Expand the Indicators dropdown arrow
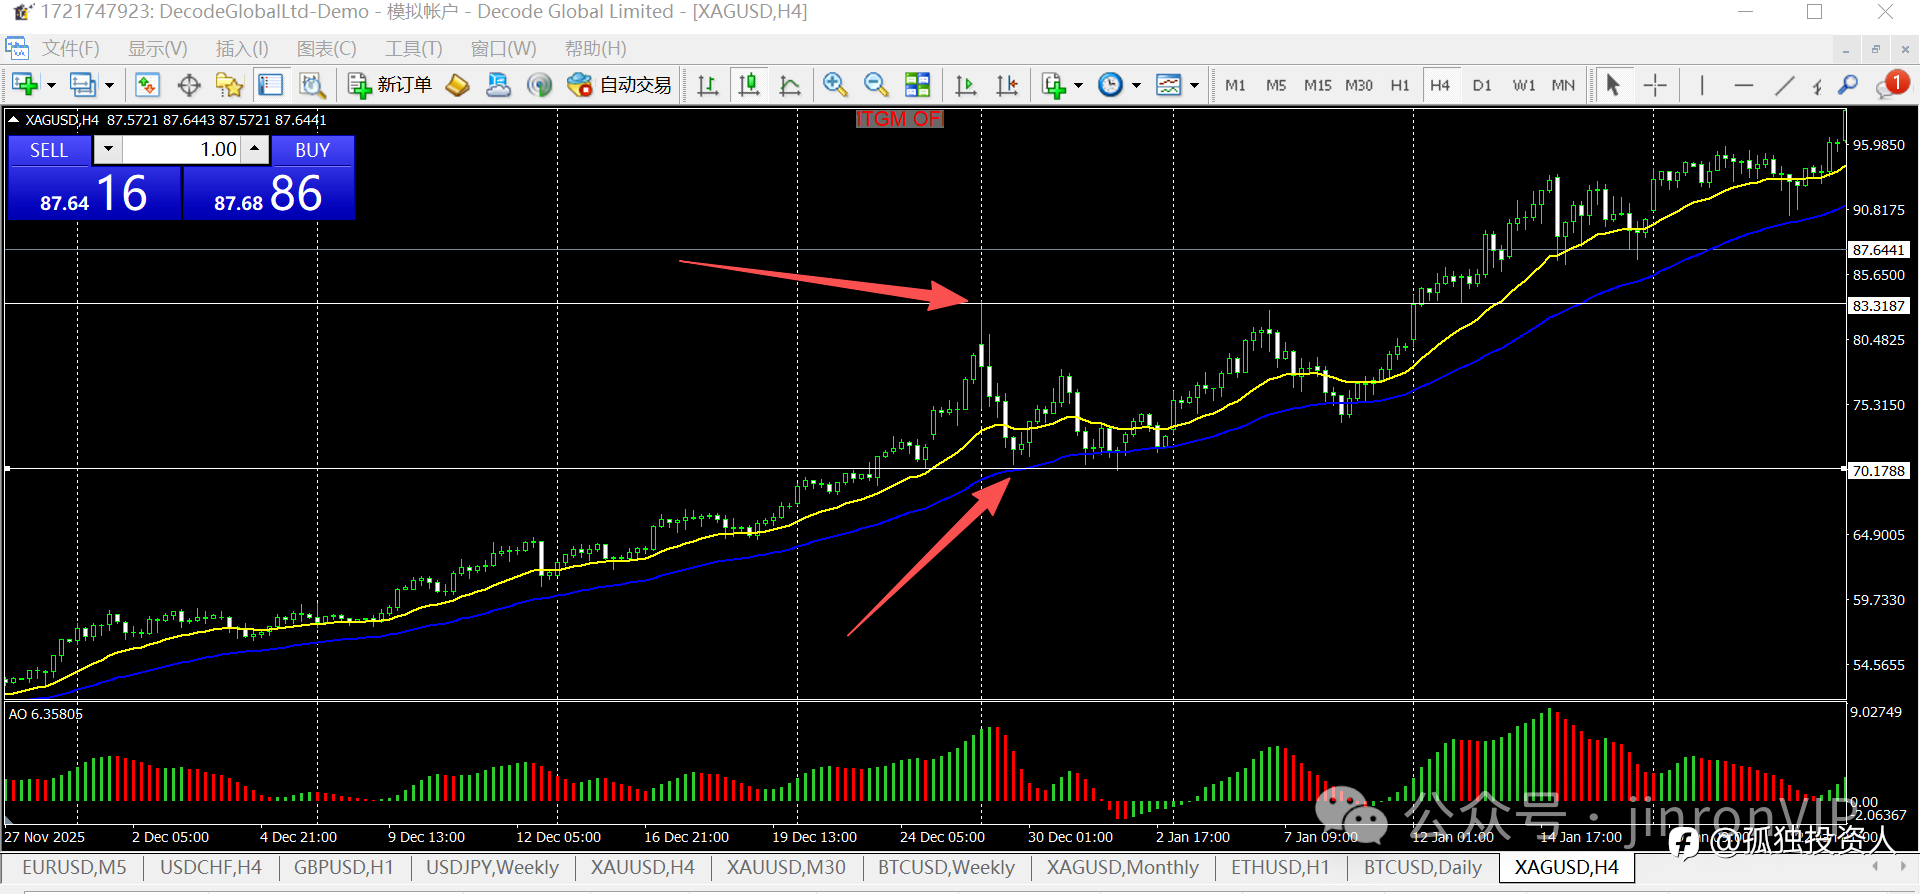This screenshot has height=894, width=1920. click(1078, 86)
